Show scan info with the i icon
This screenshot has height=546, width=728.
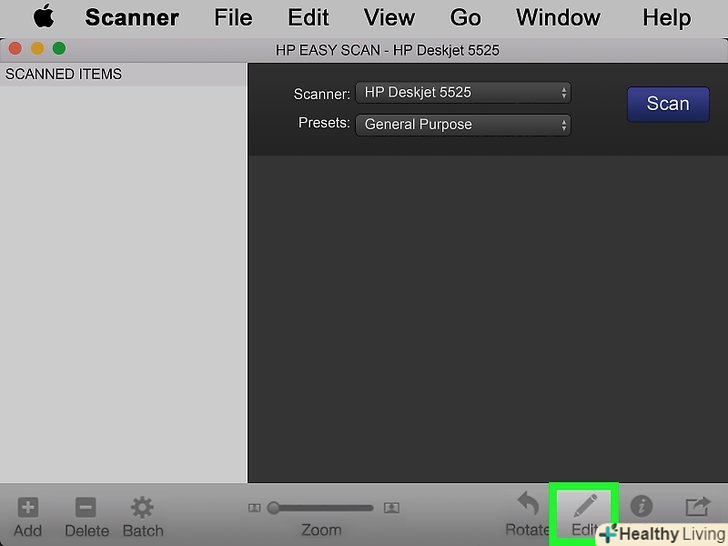641,506
